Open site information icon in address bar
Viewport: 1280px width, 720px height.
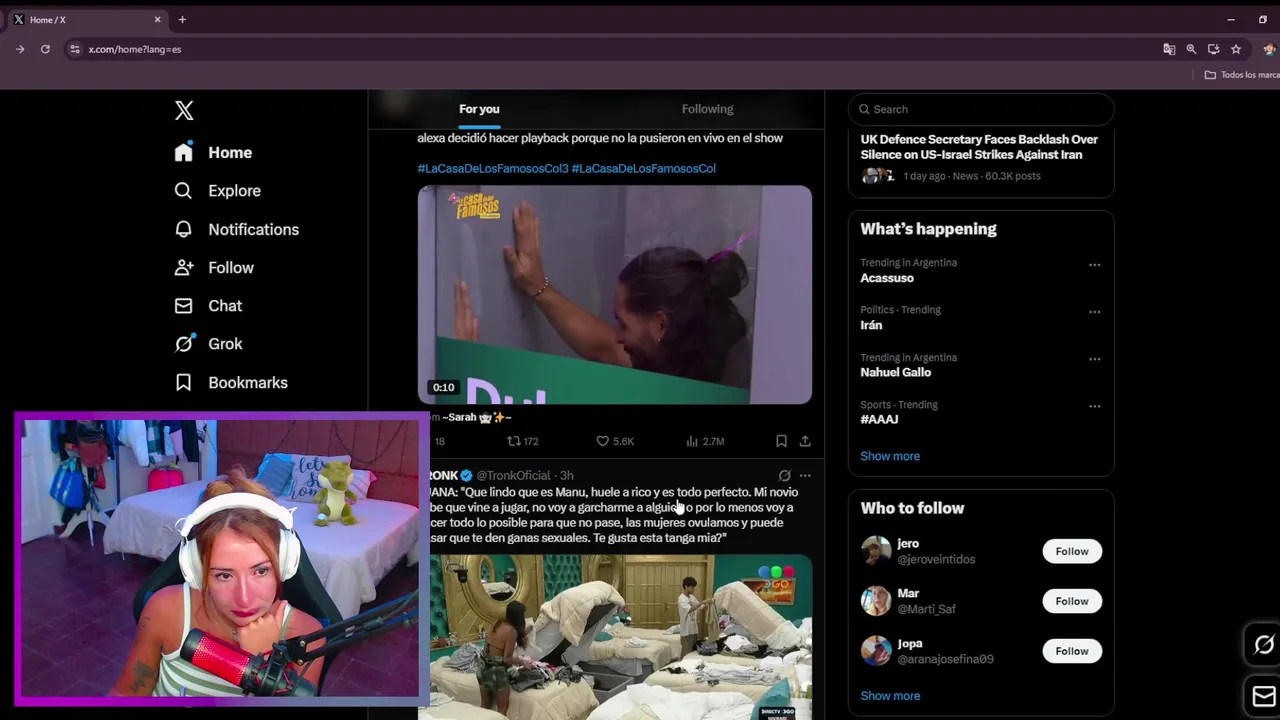tap(74, 49)
